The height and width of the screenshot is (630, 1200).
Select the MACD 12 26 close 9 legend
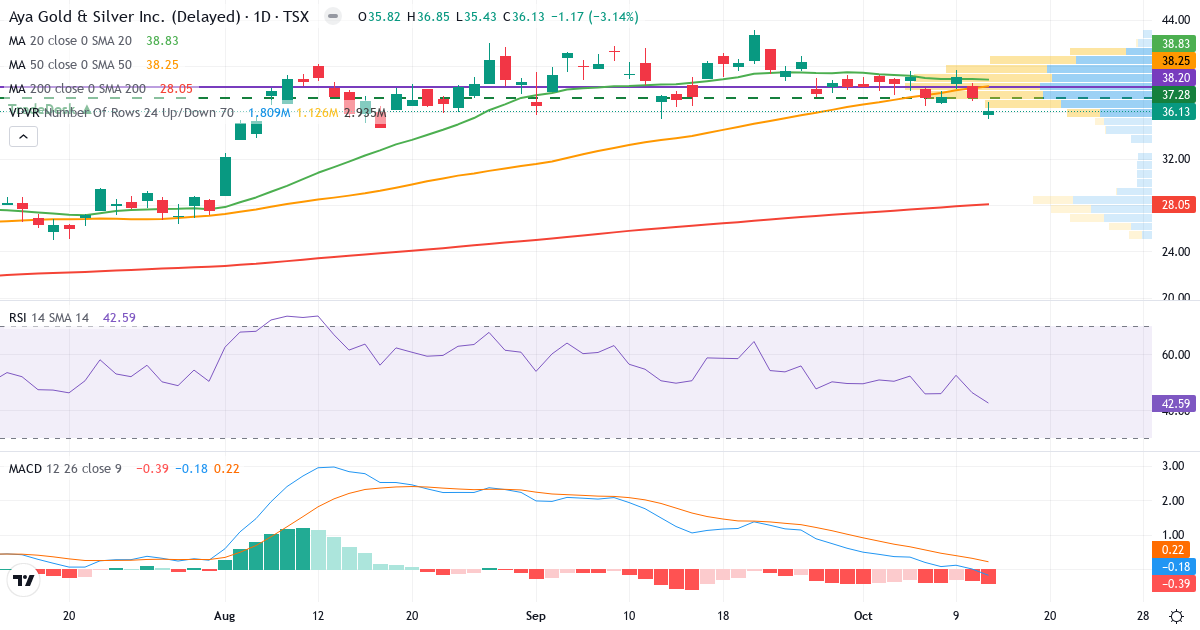(65, 468)
